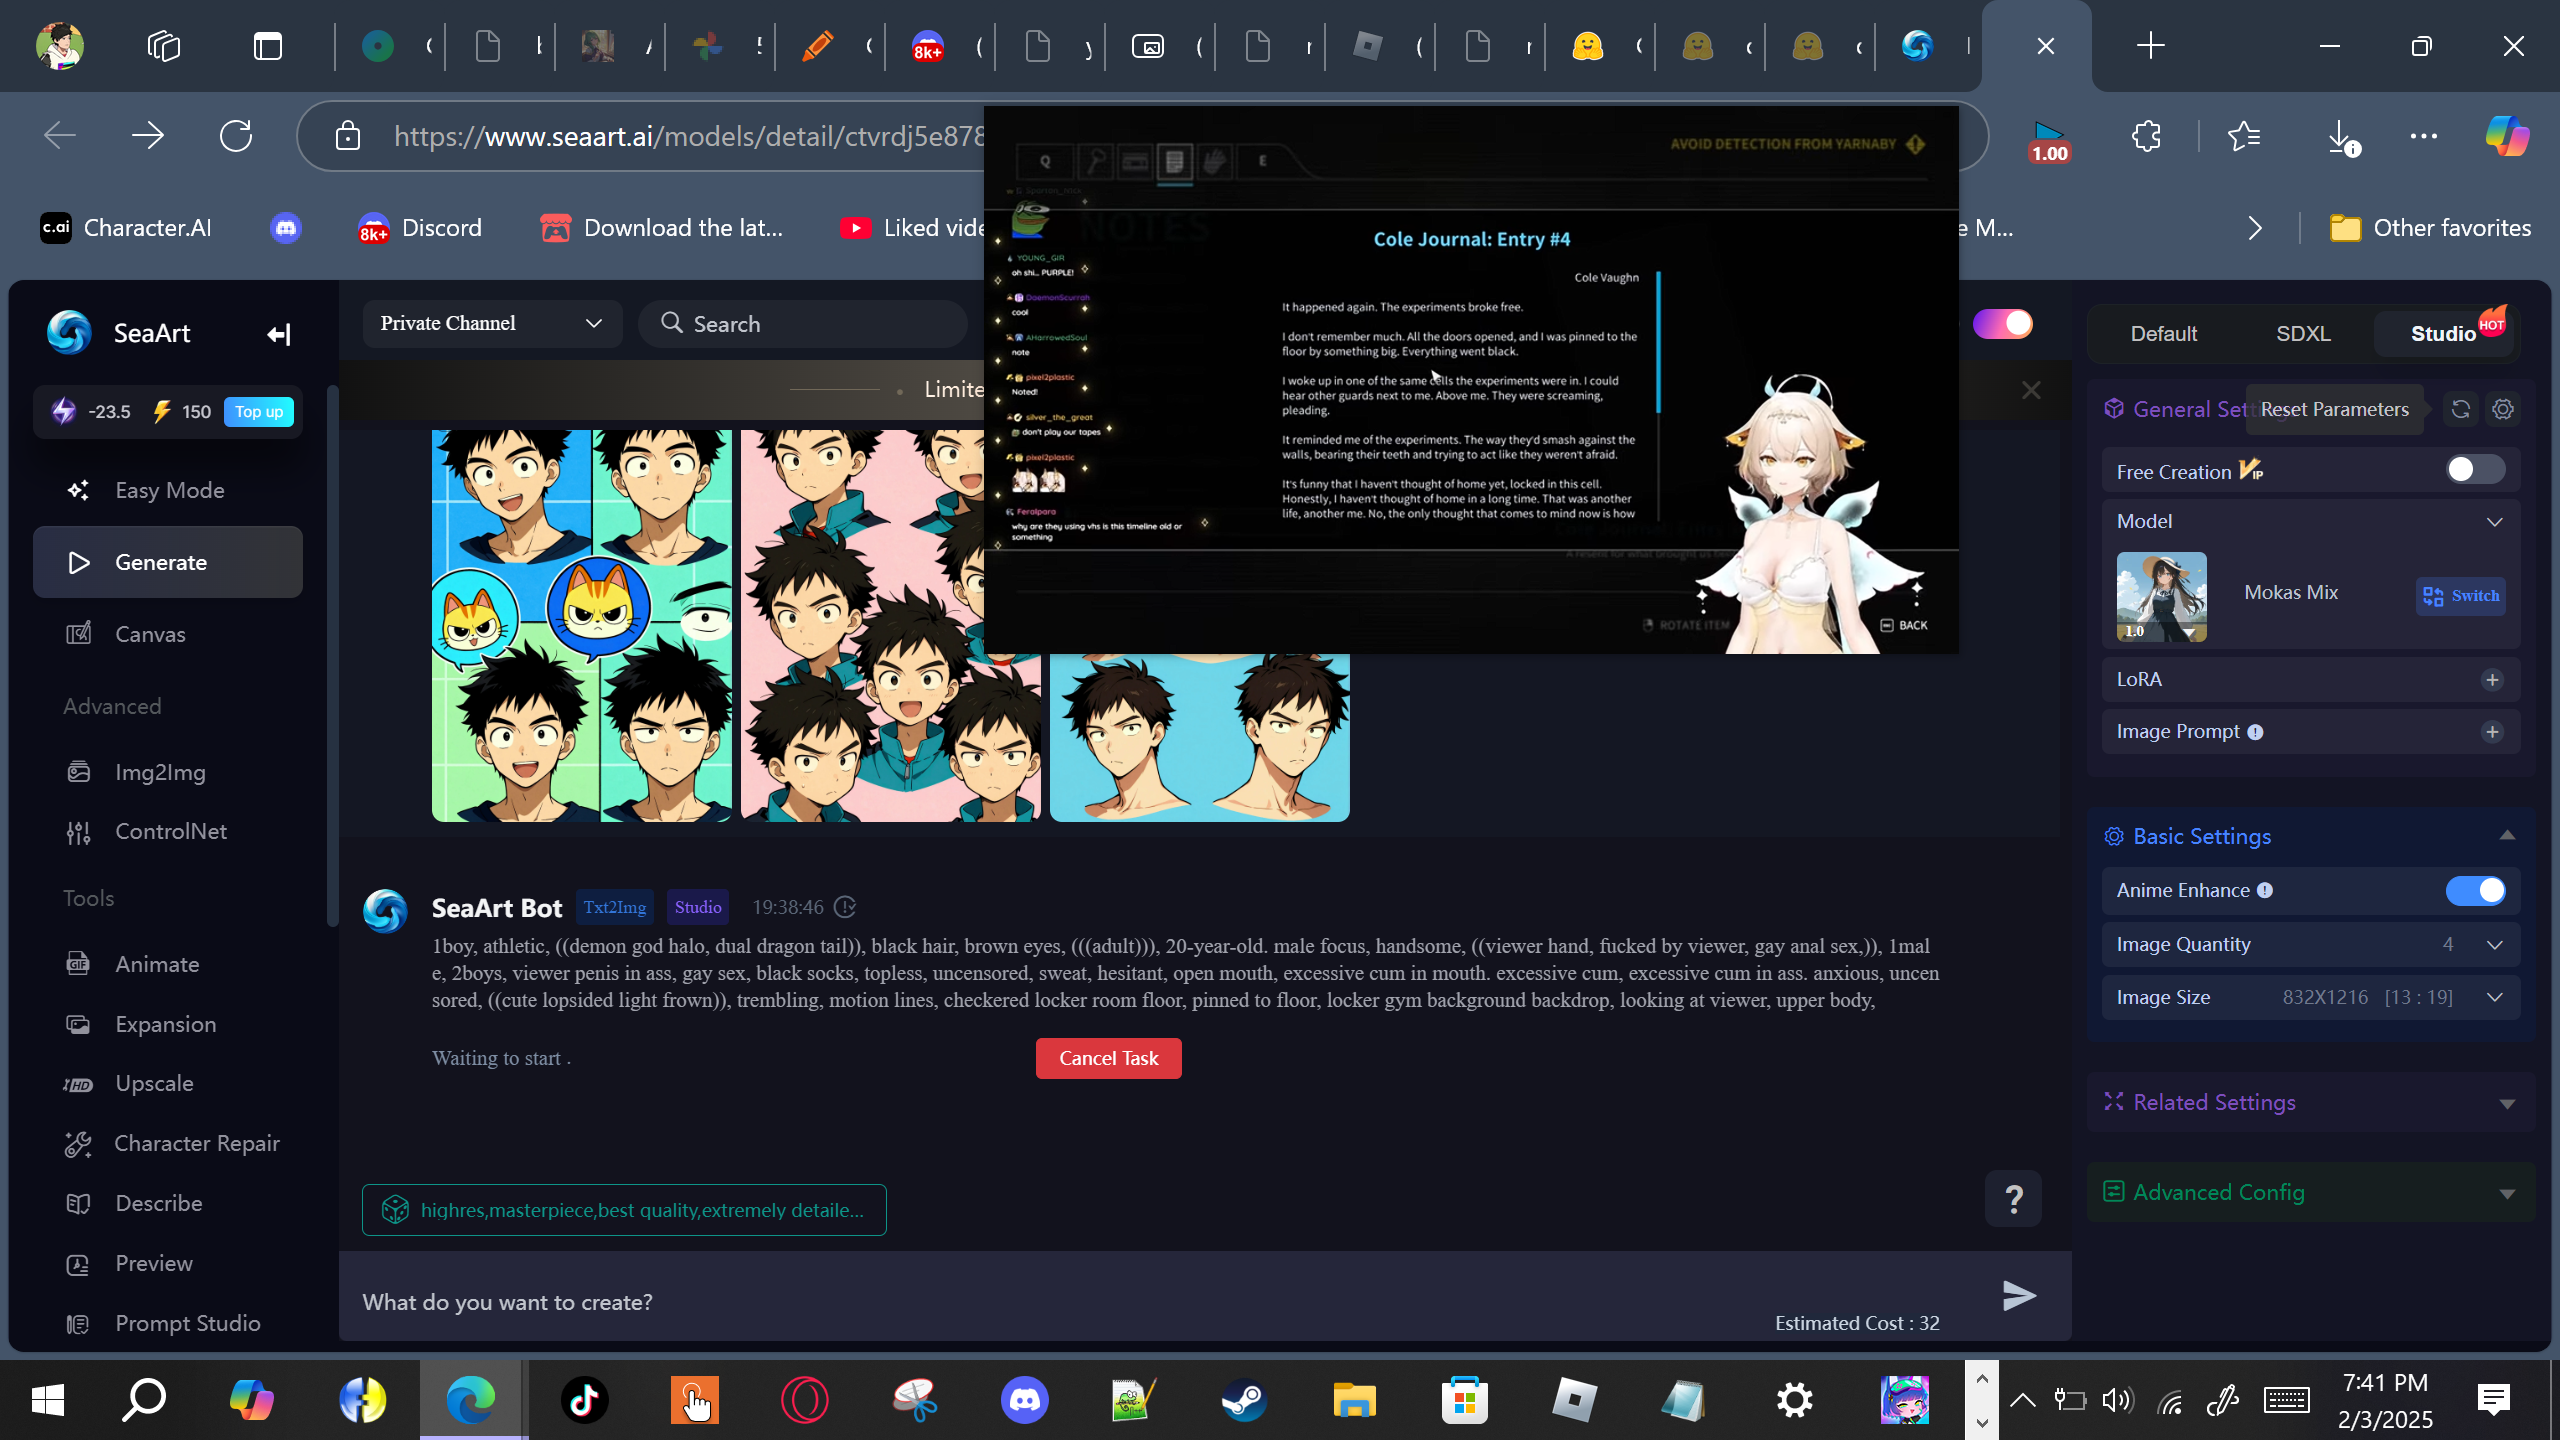Switch to the SDXL tab
The height and width of the screenshot is (1440, 2560).
click(x=2303, y=334)
